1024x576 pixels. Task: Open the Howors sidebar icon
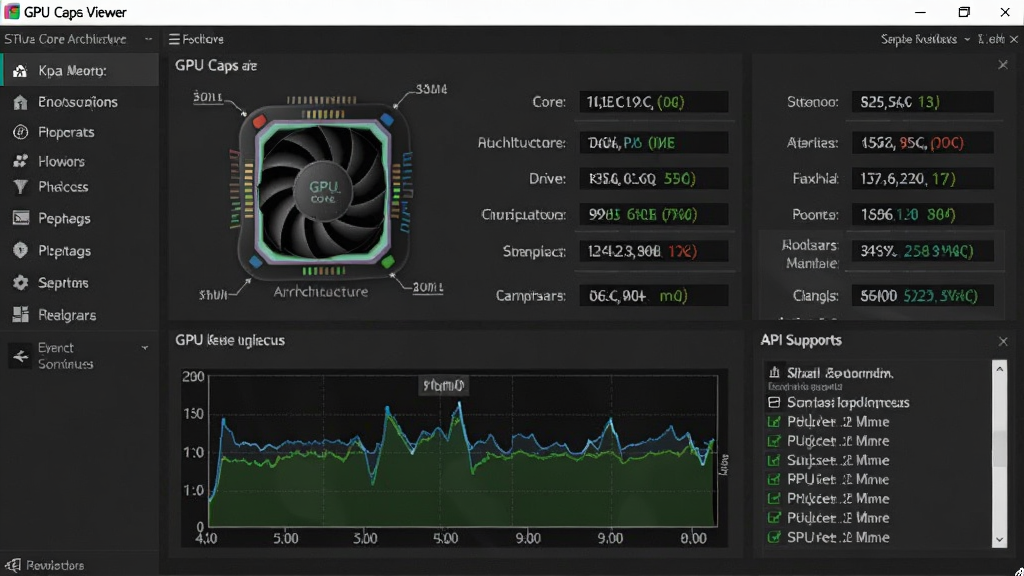[20, 161]
